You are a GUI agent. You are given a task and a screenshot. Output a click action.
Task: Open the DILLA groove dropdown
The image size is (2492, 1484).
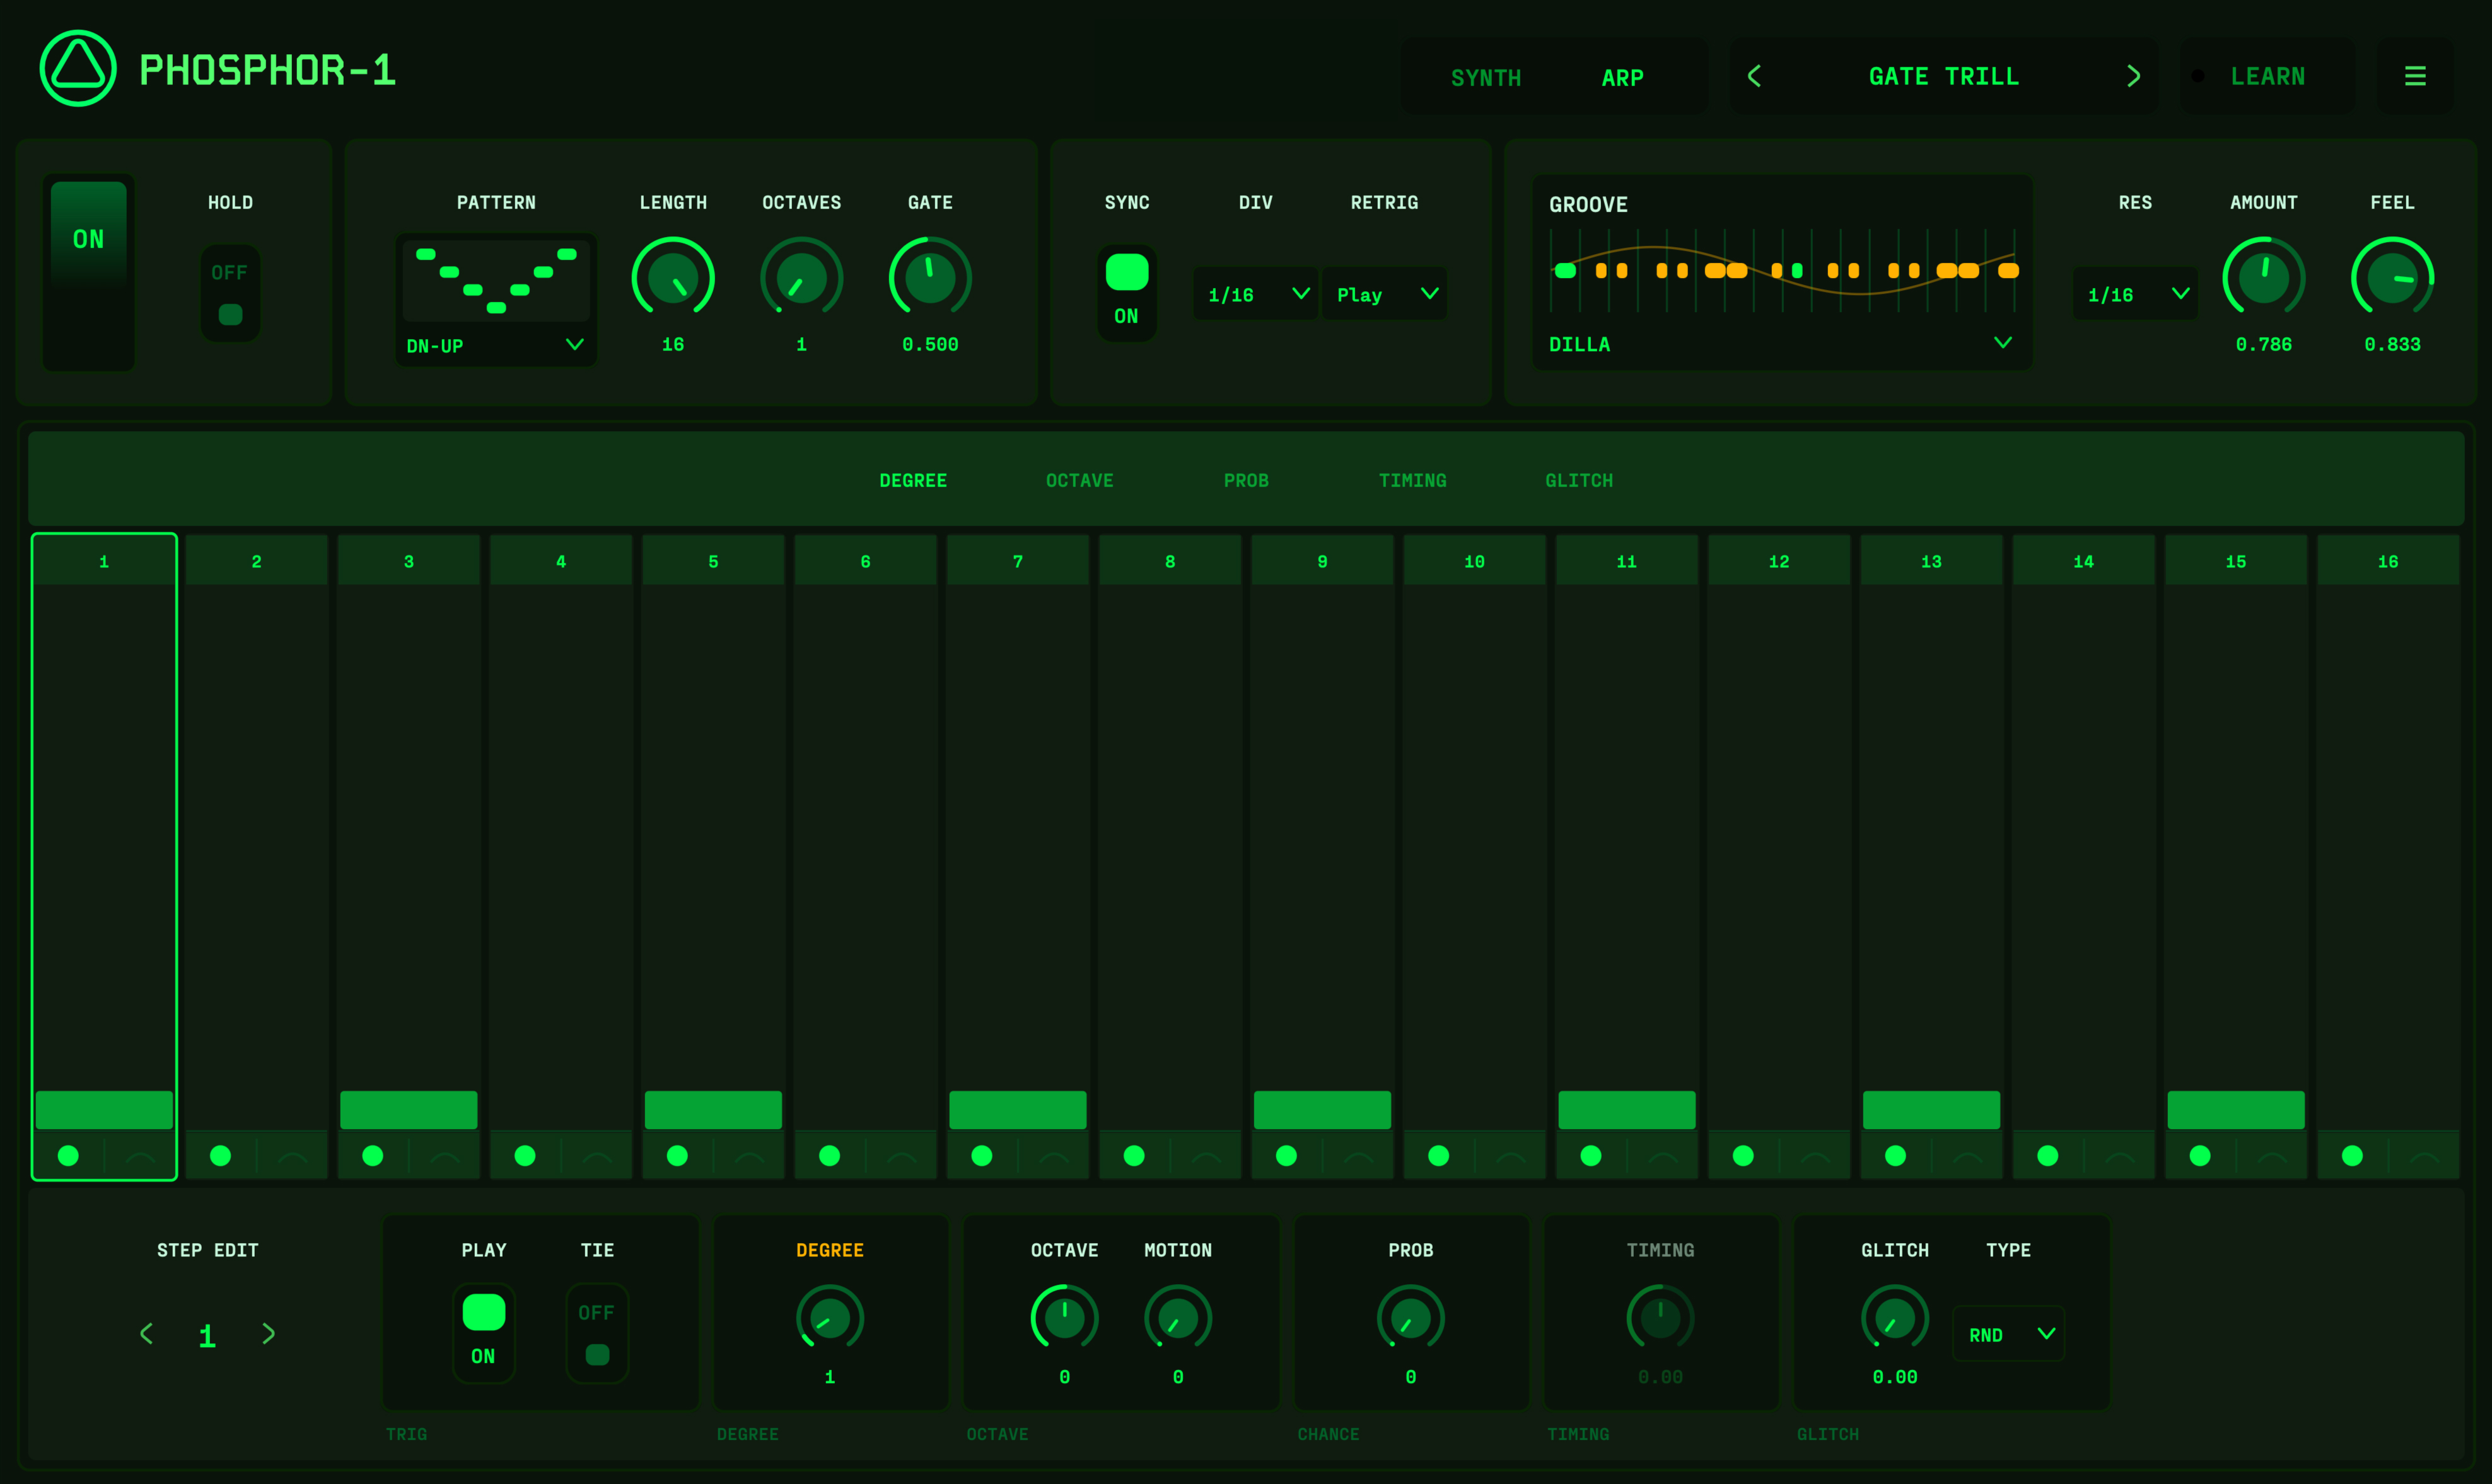[x=1781, y=344]
